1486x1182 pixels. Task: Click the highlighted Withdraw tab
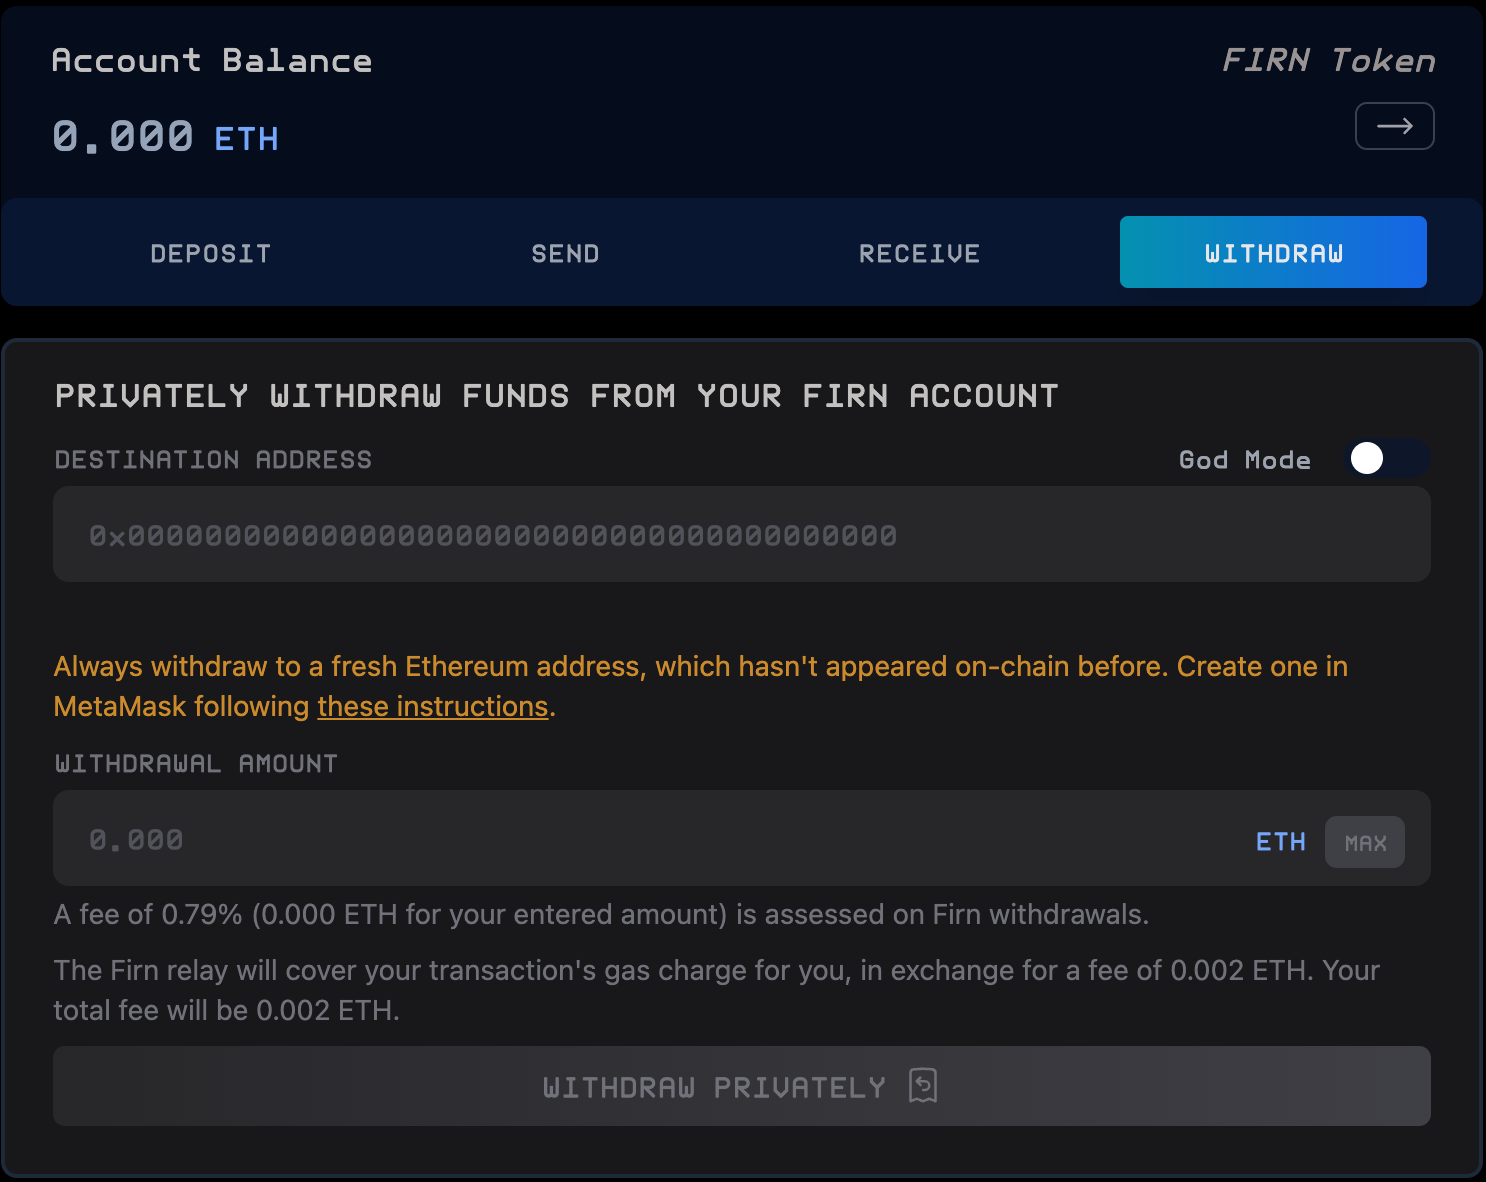1273,253
